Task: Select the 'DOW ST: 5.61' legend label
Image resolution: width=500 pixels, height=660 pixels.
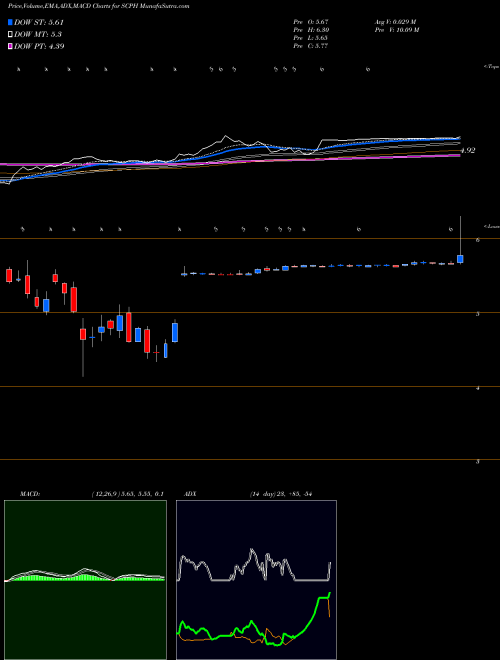Action: [x=39, y=22]
